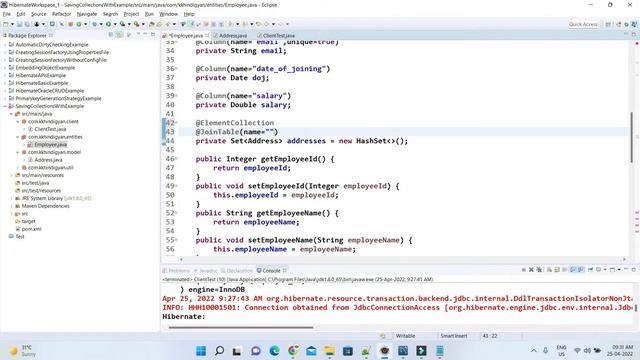Viewport: 640px width, 360px height.
Task: Click the Task View icon on the taskbar
Action: tap(237, 351)
